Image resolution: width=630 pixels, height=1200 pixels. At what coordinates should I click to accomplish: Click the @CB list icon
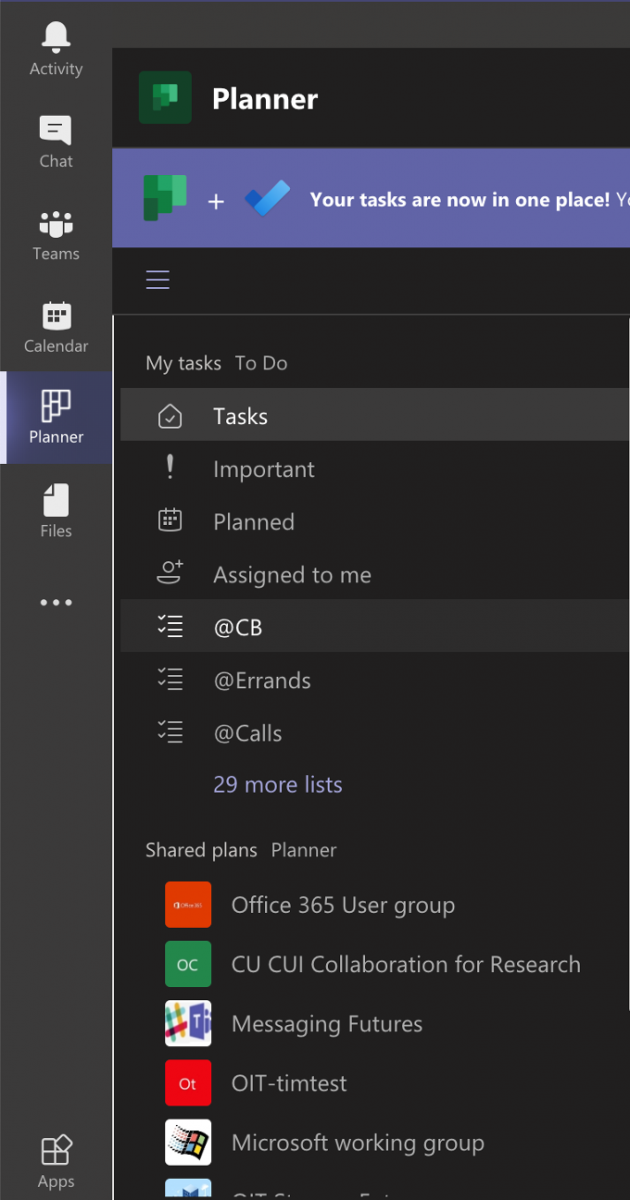pyautogui.click(x=170, y=627)
